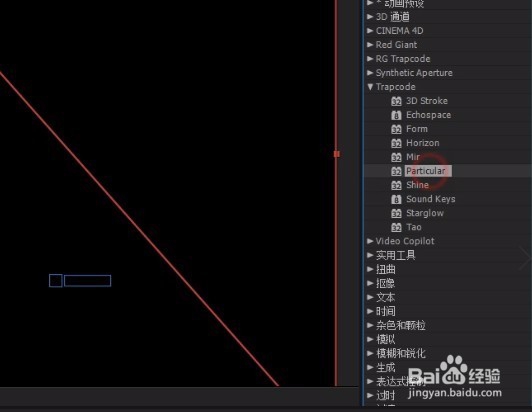532x412 pixels.
Task: Click the 实用工具 label
Action: (x=396, y=255)
